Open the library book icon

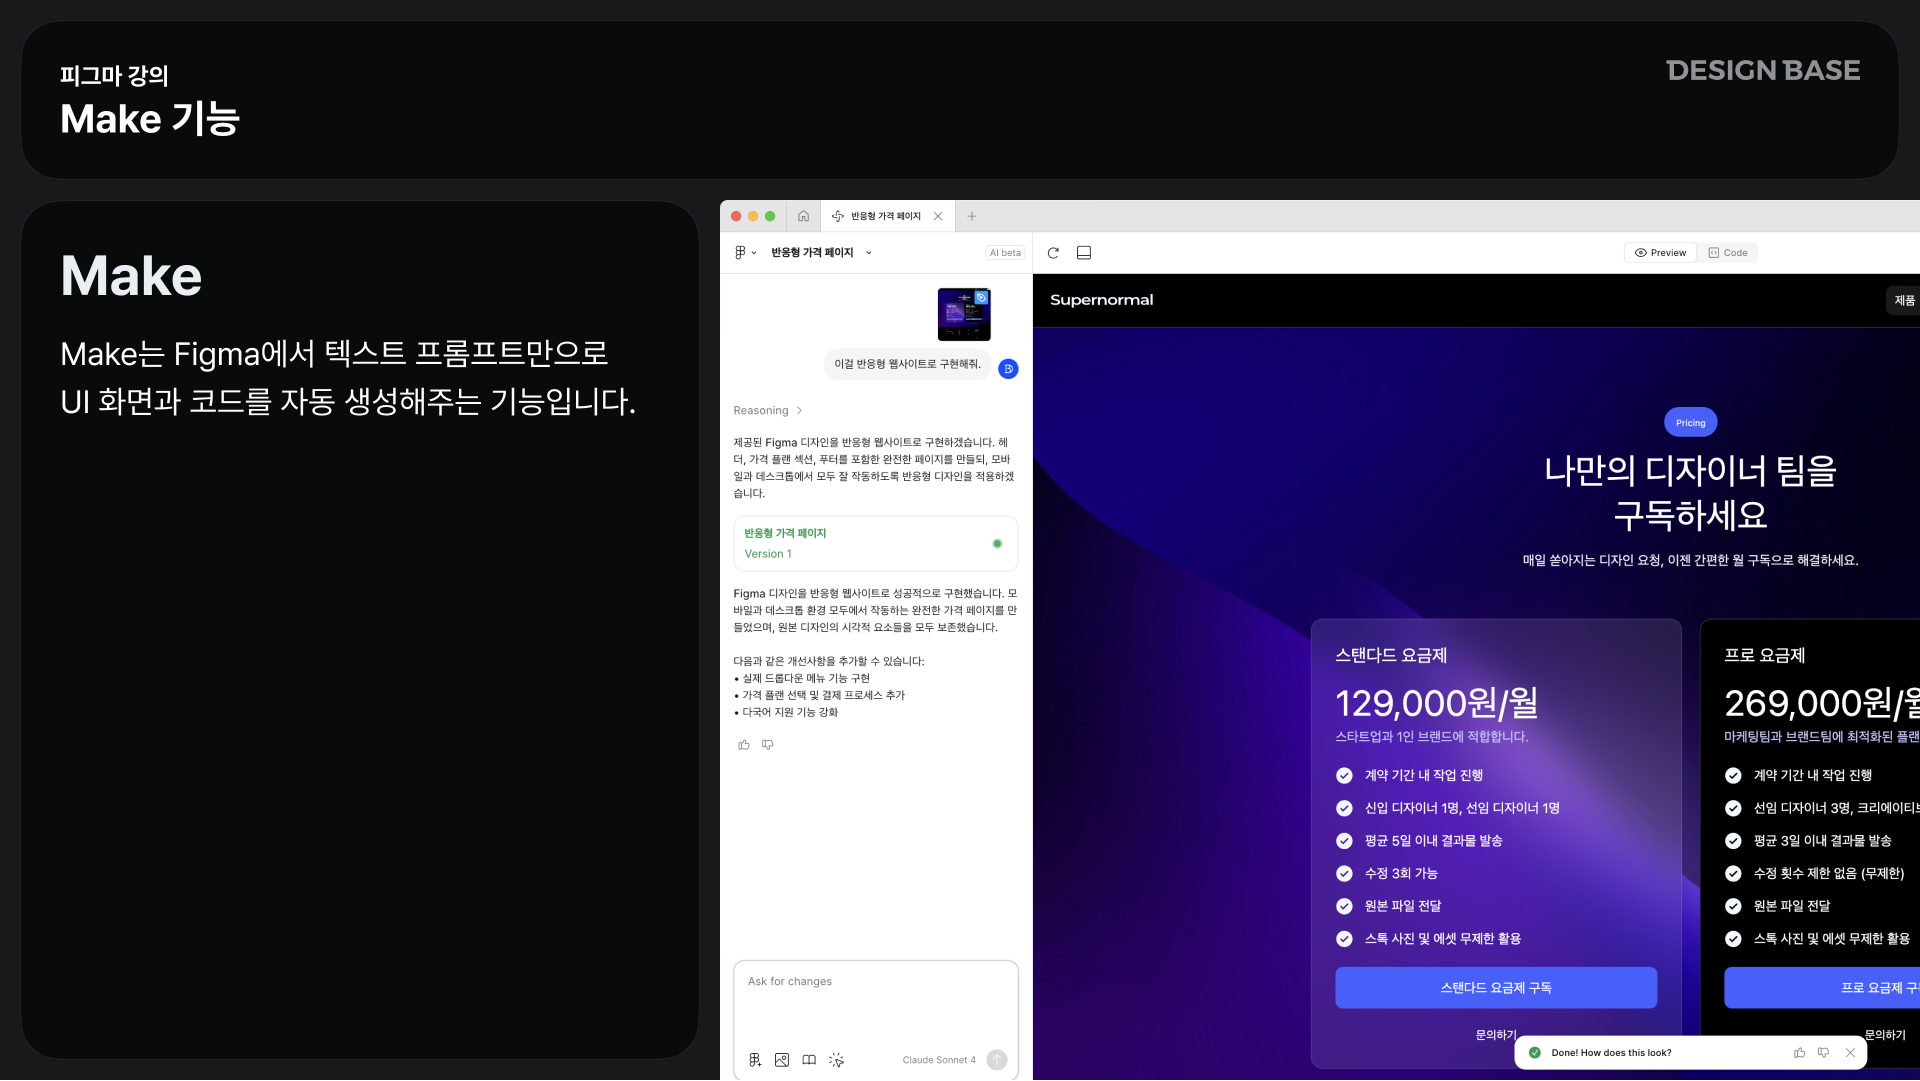(809, 1060)
